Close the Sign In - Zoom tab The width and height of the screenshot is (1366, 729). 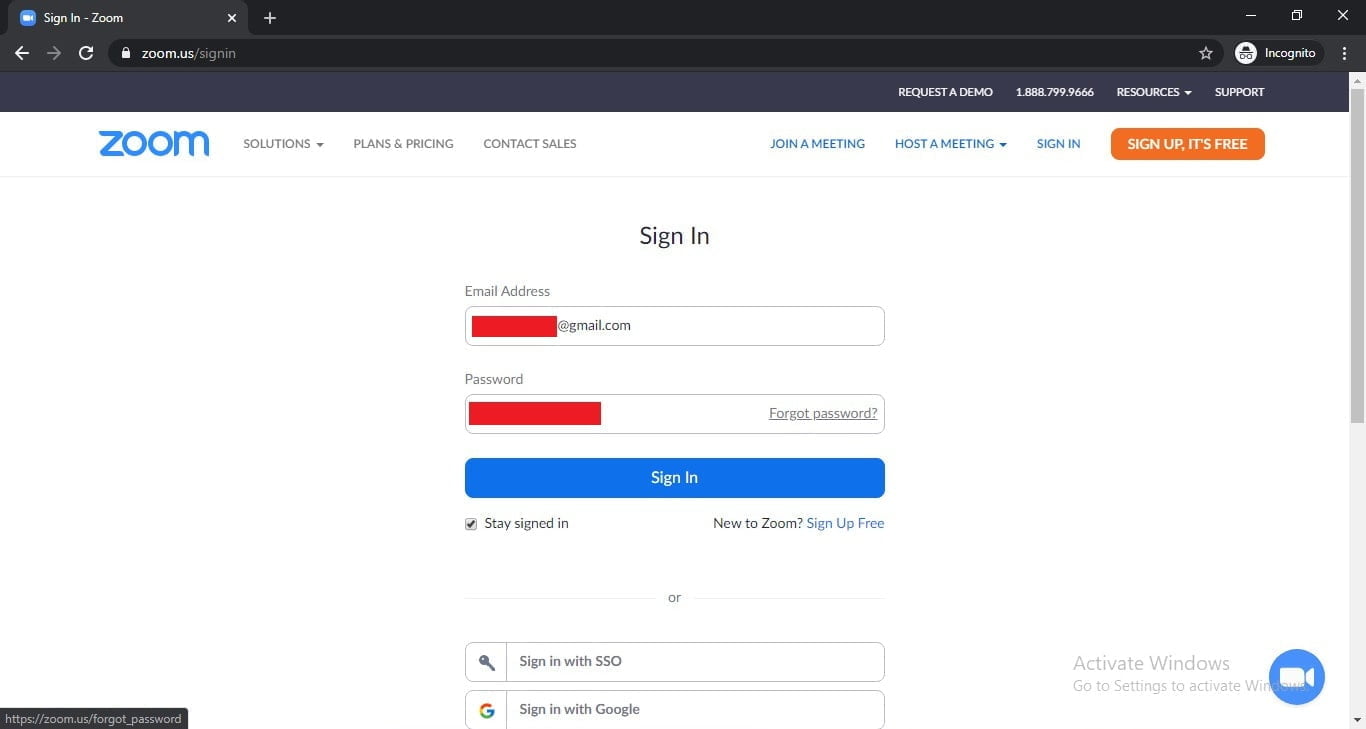pos(232,18)
